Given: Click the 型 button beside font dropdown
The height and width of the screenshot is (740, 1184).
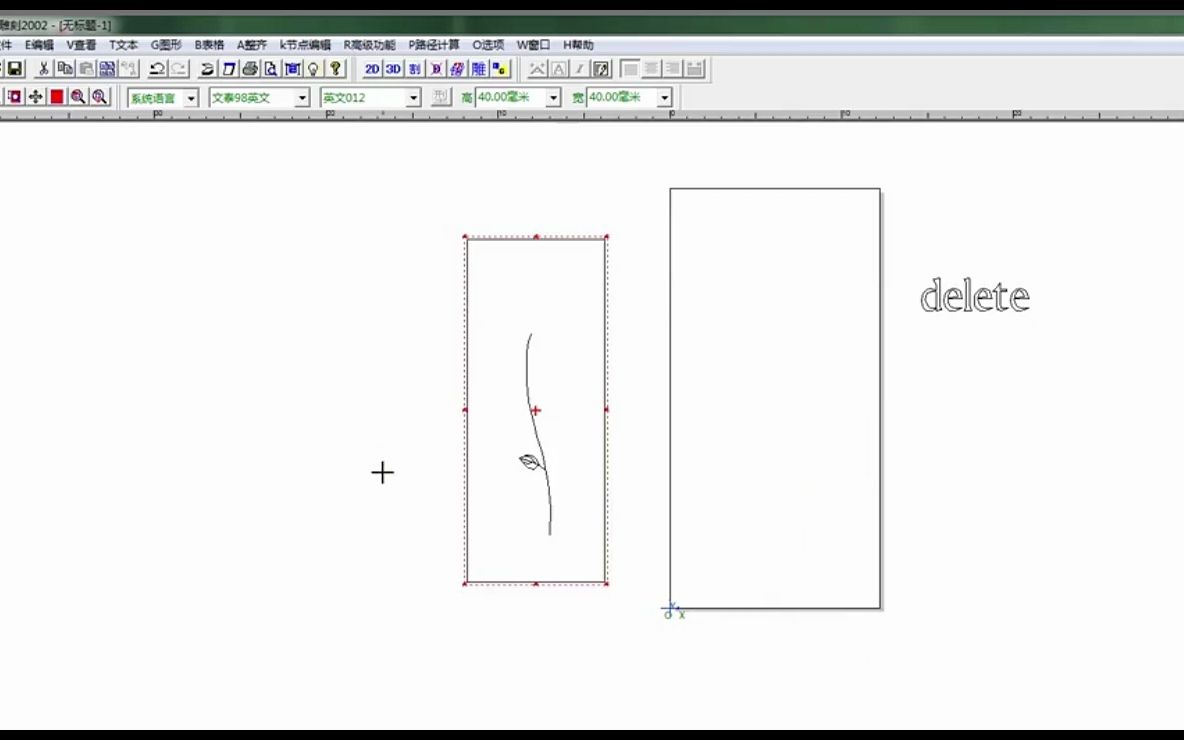Looking at the screenshot, I should 441,97.
